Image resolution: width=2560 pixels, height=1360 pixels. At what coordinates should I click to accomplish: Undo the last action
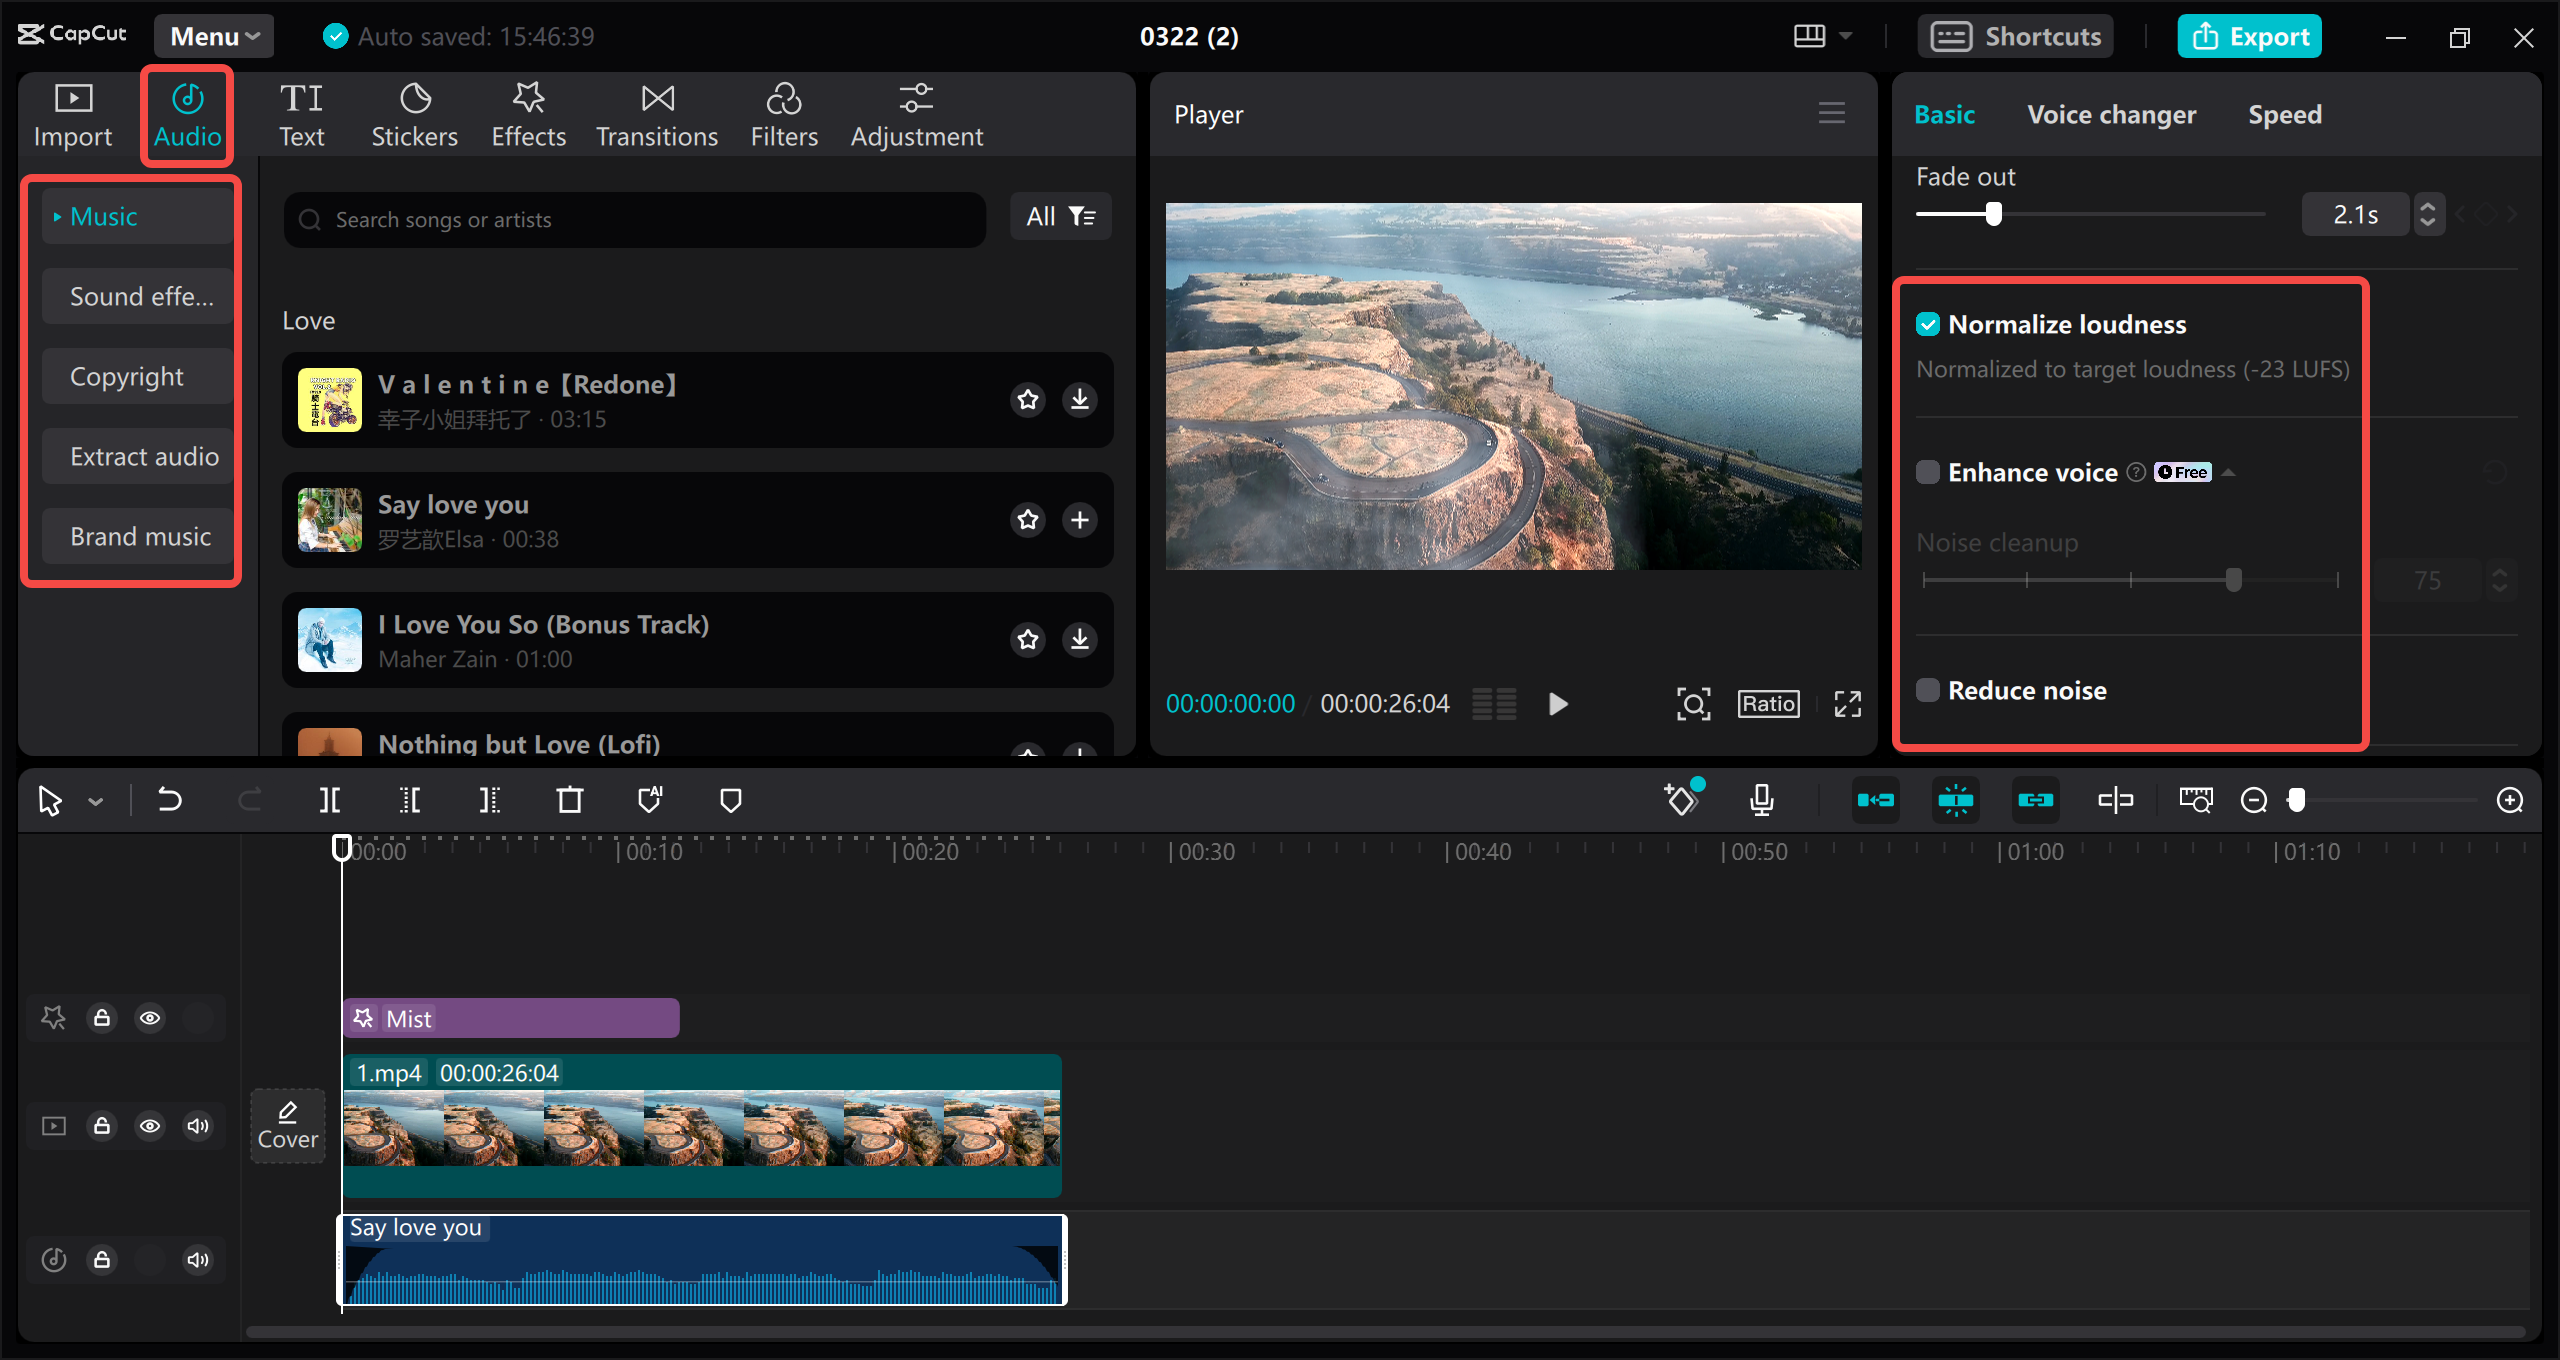(170, 800)
